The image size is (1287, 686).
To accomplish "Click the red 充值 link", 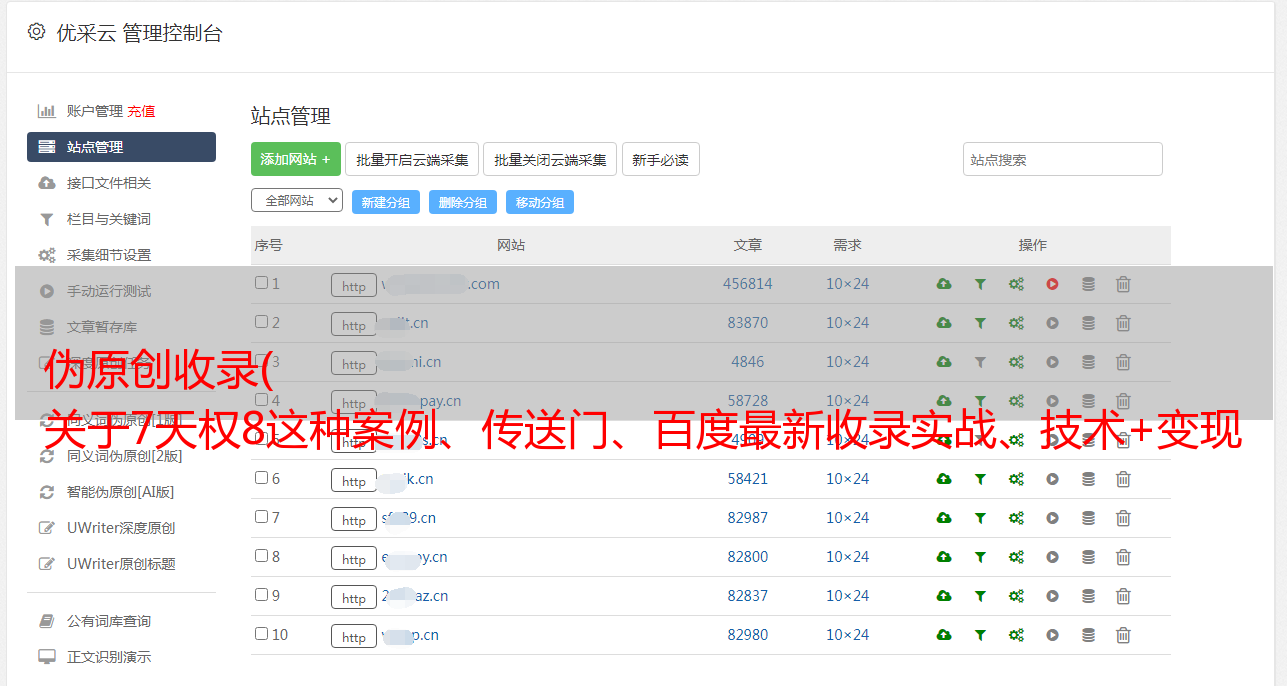I will coord(141,111).
